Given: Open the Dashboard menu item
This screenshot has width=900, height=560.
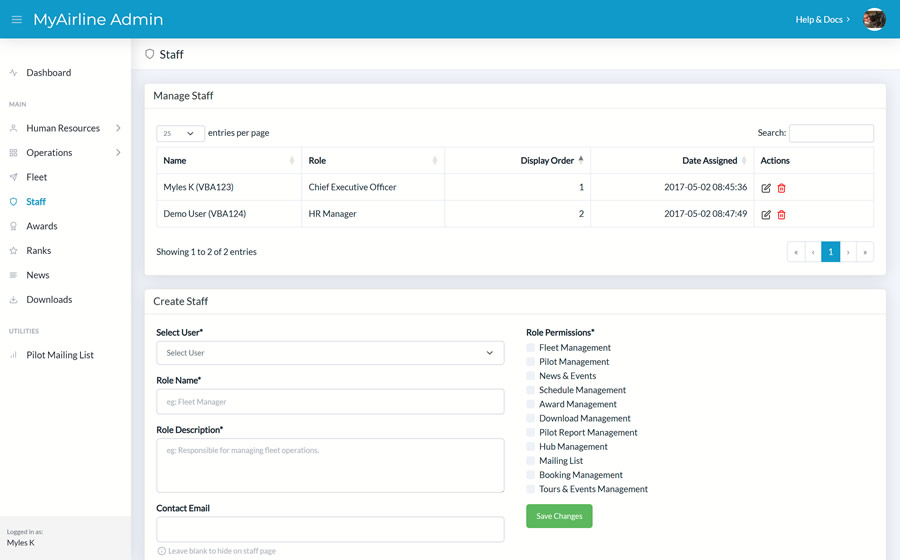Looking at the screenshot, I should pyautogui.click(x=49, y=73).
